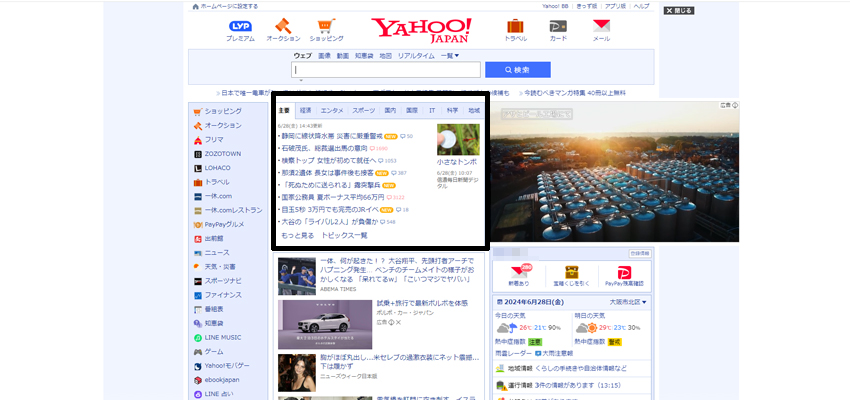Open the Card icon in header
Screen dimensions: 850x400
pyautogui.click(x=558, y=26)
